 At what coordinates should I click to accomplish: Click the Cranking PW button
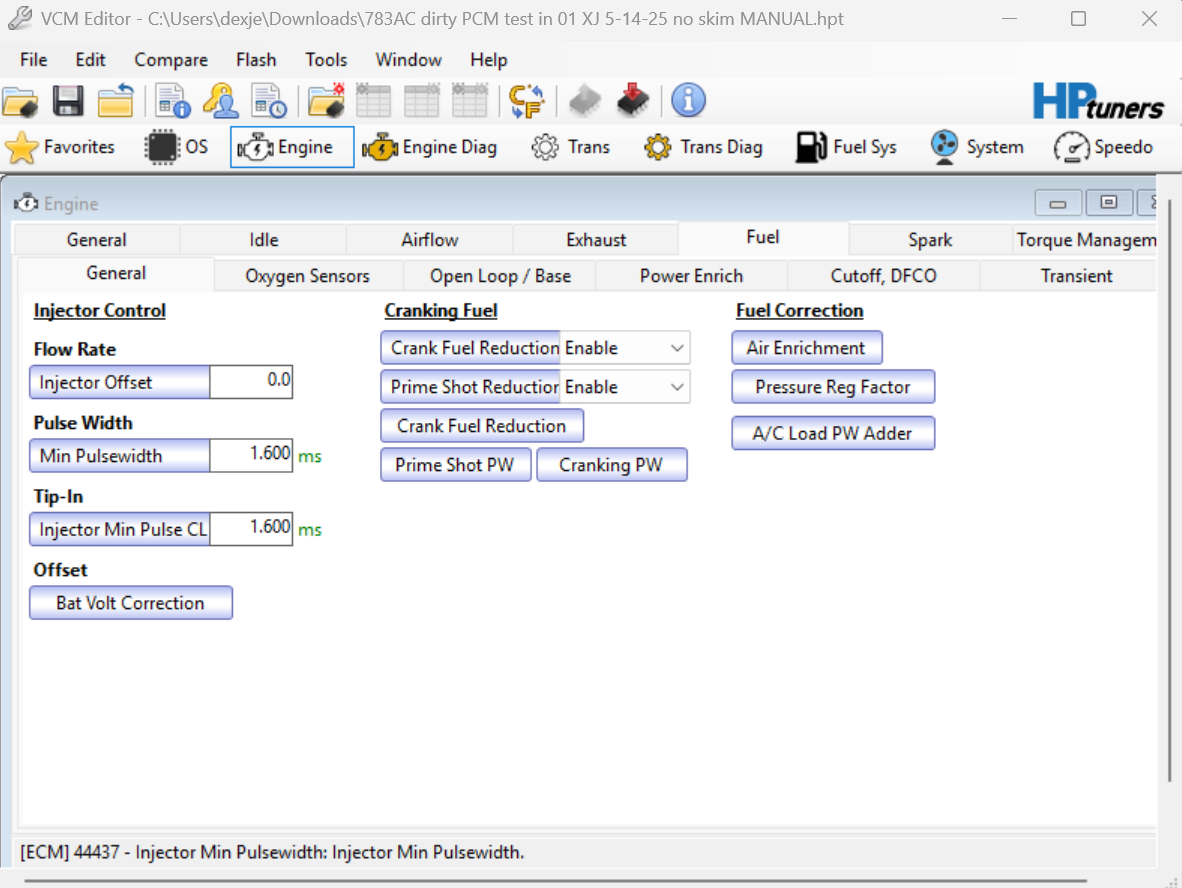point(611,465)
